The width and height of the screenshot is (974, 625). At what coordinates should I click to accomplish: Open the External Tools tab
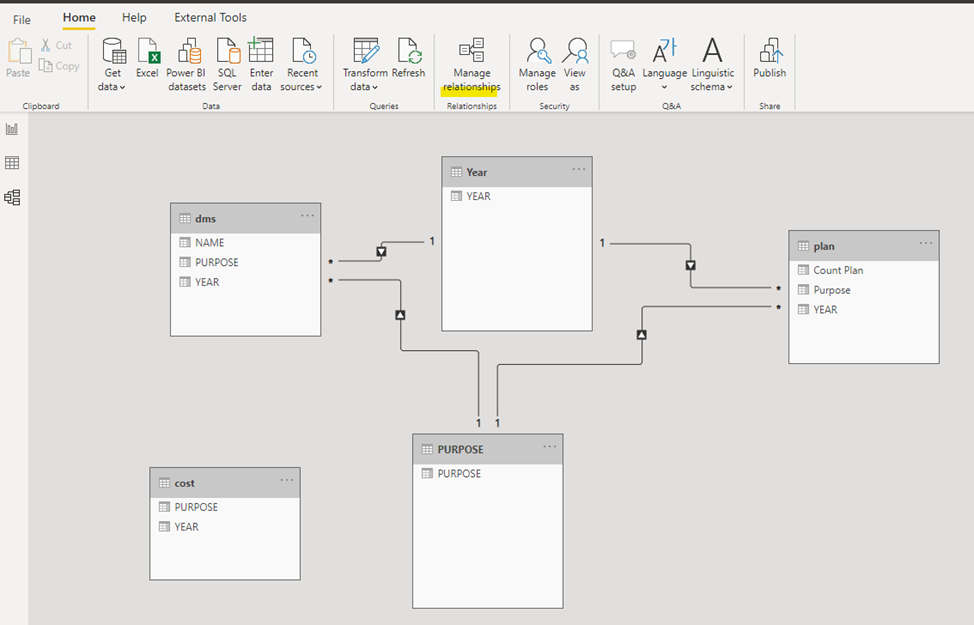click(x=211, y=18)
